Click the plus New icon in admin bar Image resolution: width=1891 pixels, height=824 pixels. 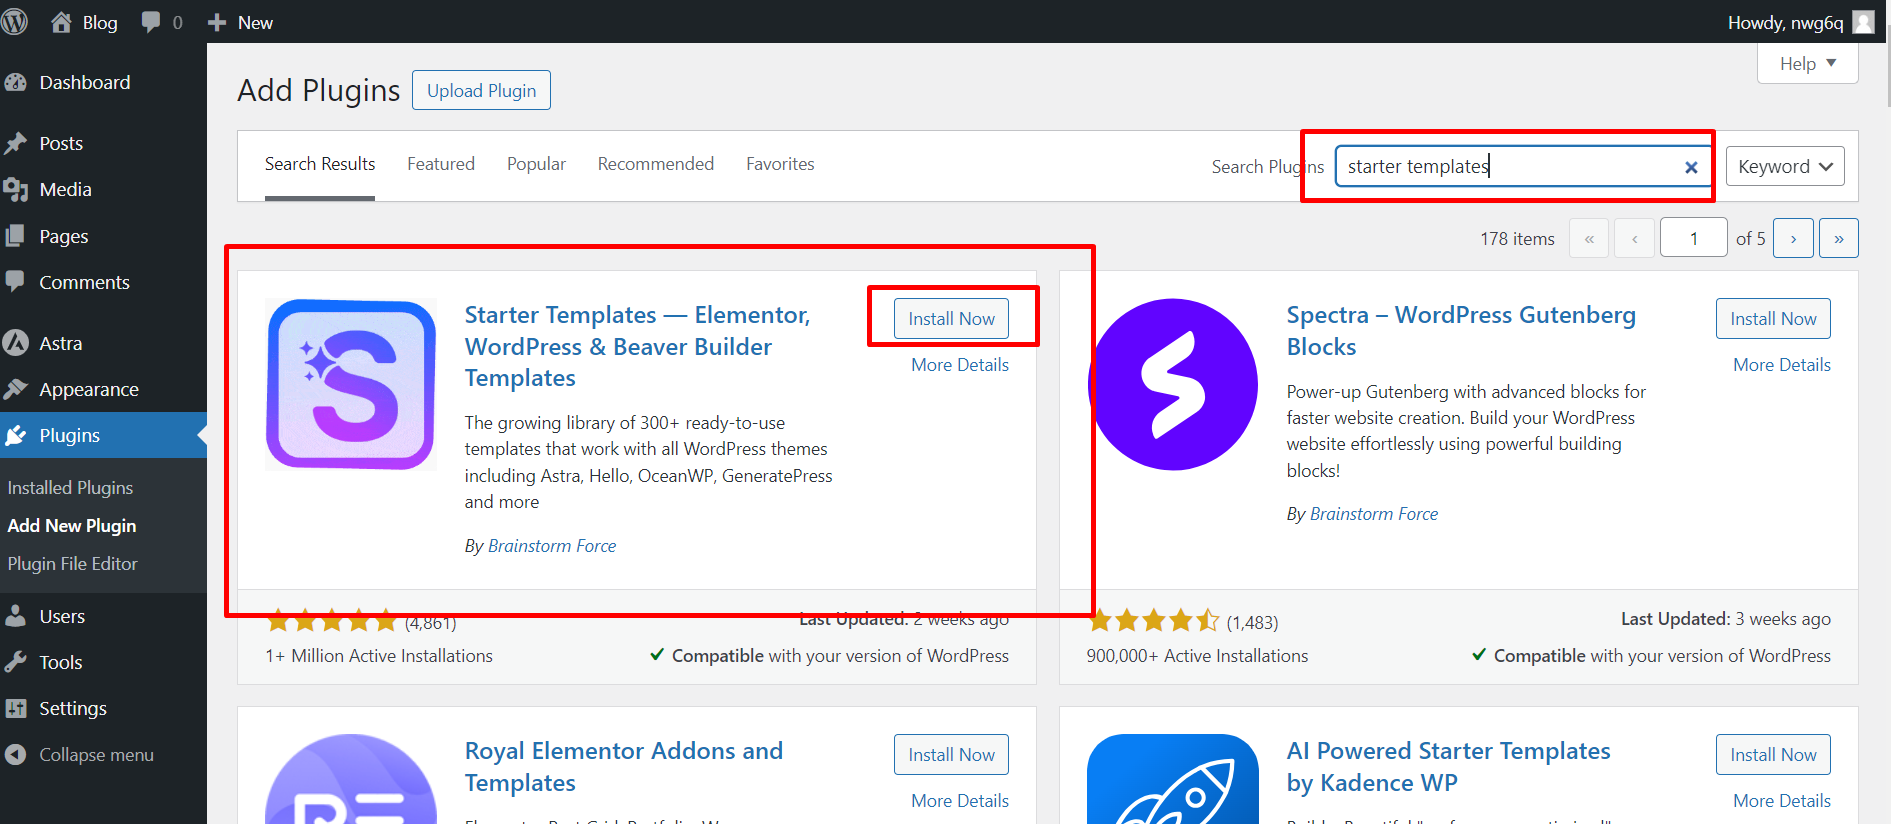pos(216,22)
